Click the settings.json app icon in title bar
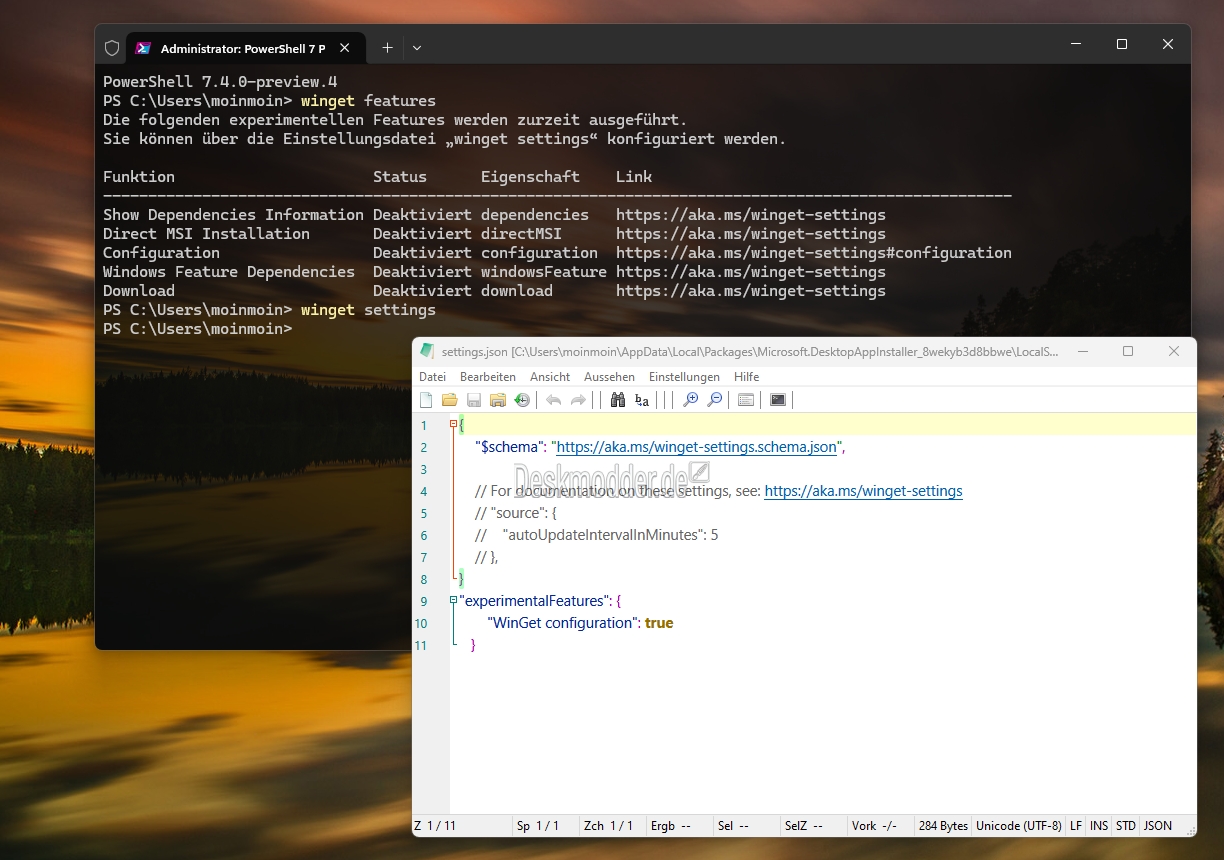This screenshot has height=860, width=1224. tap(428, 351)
